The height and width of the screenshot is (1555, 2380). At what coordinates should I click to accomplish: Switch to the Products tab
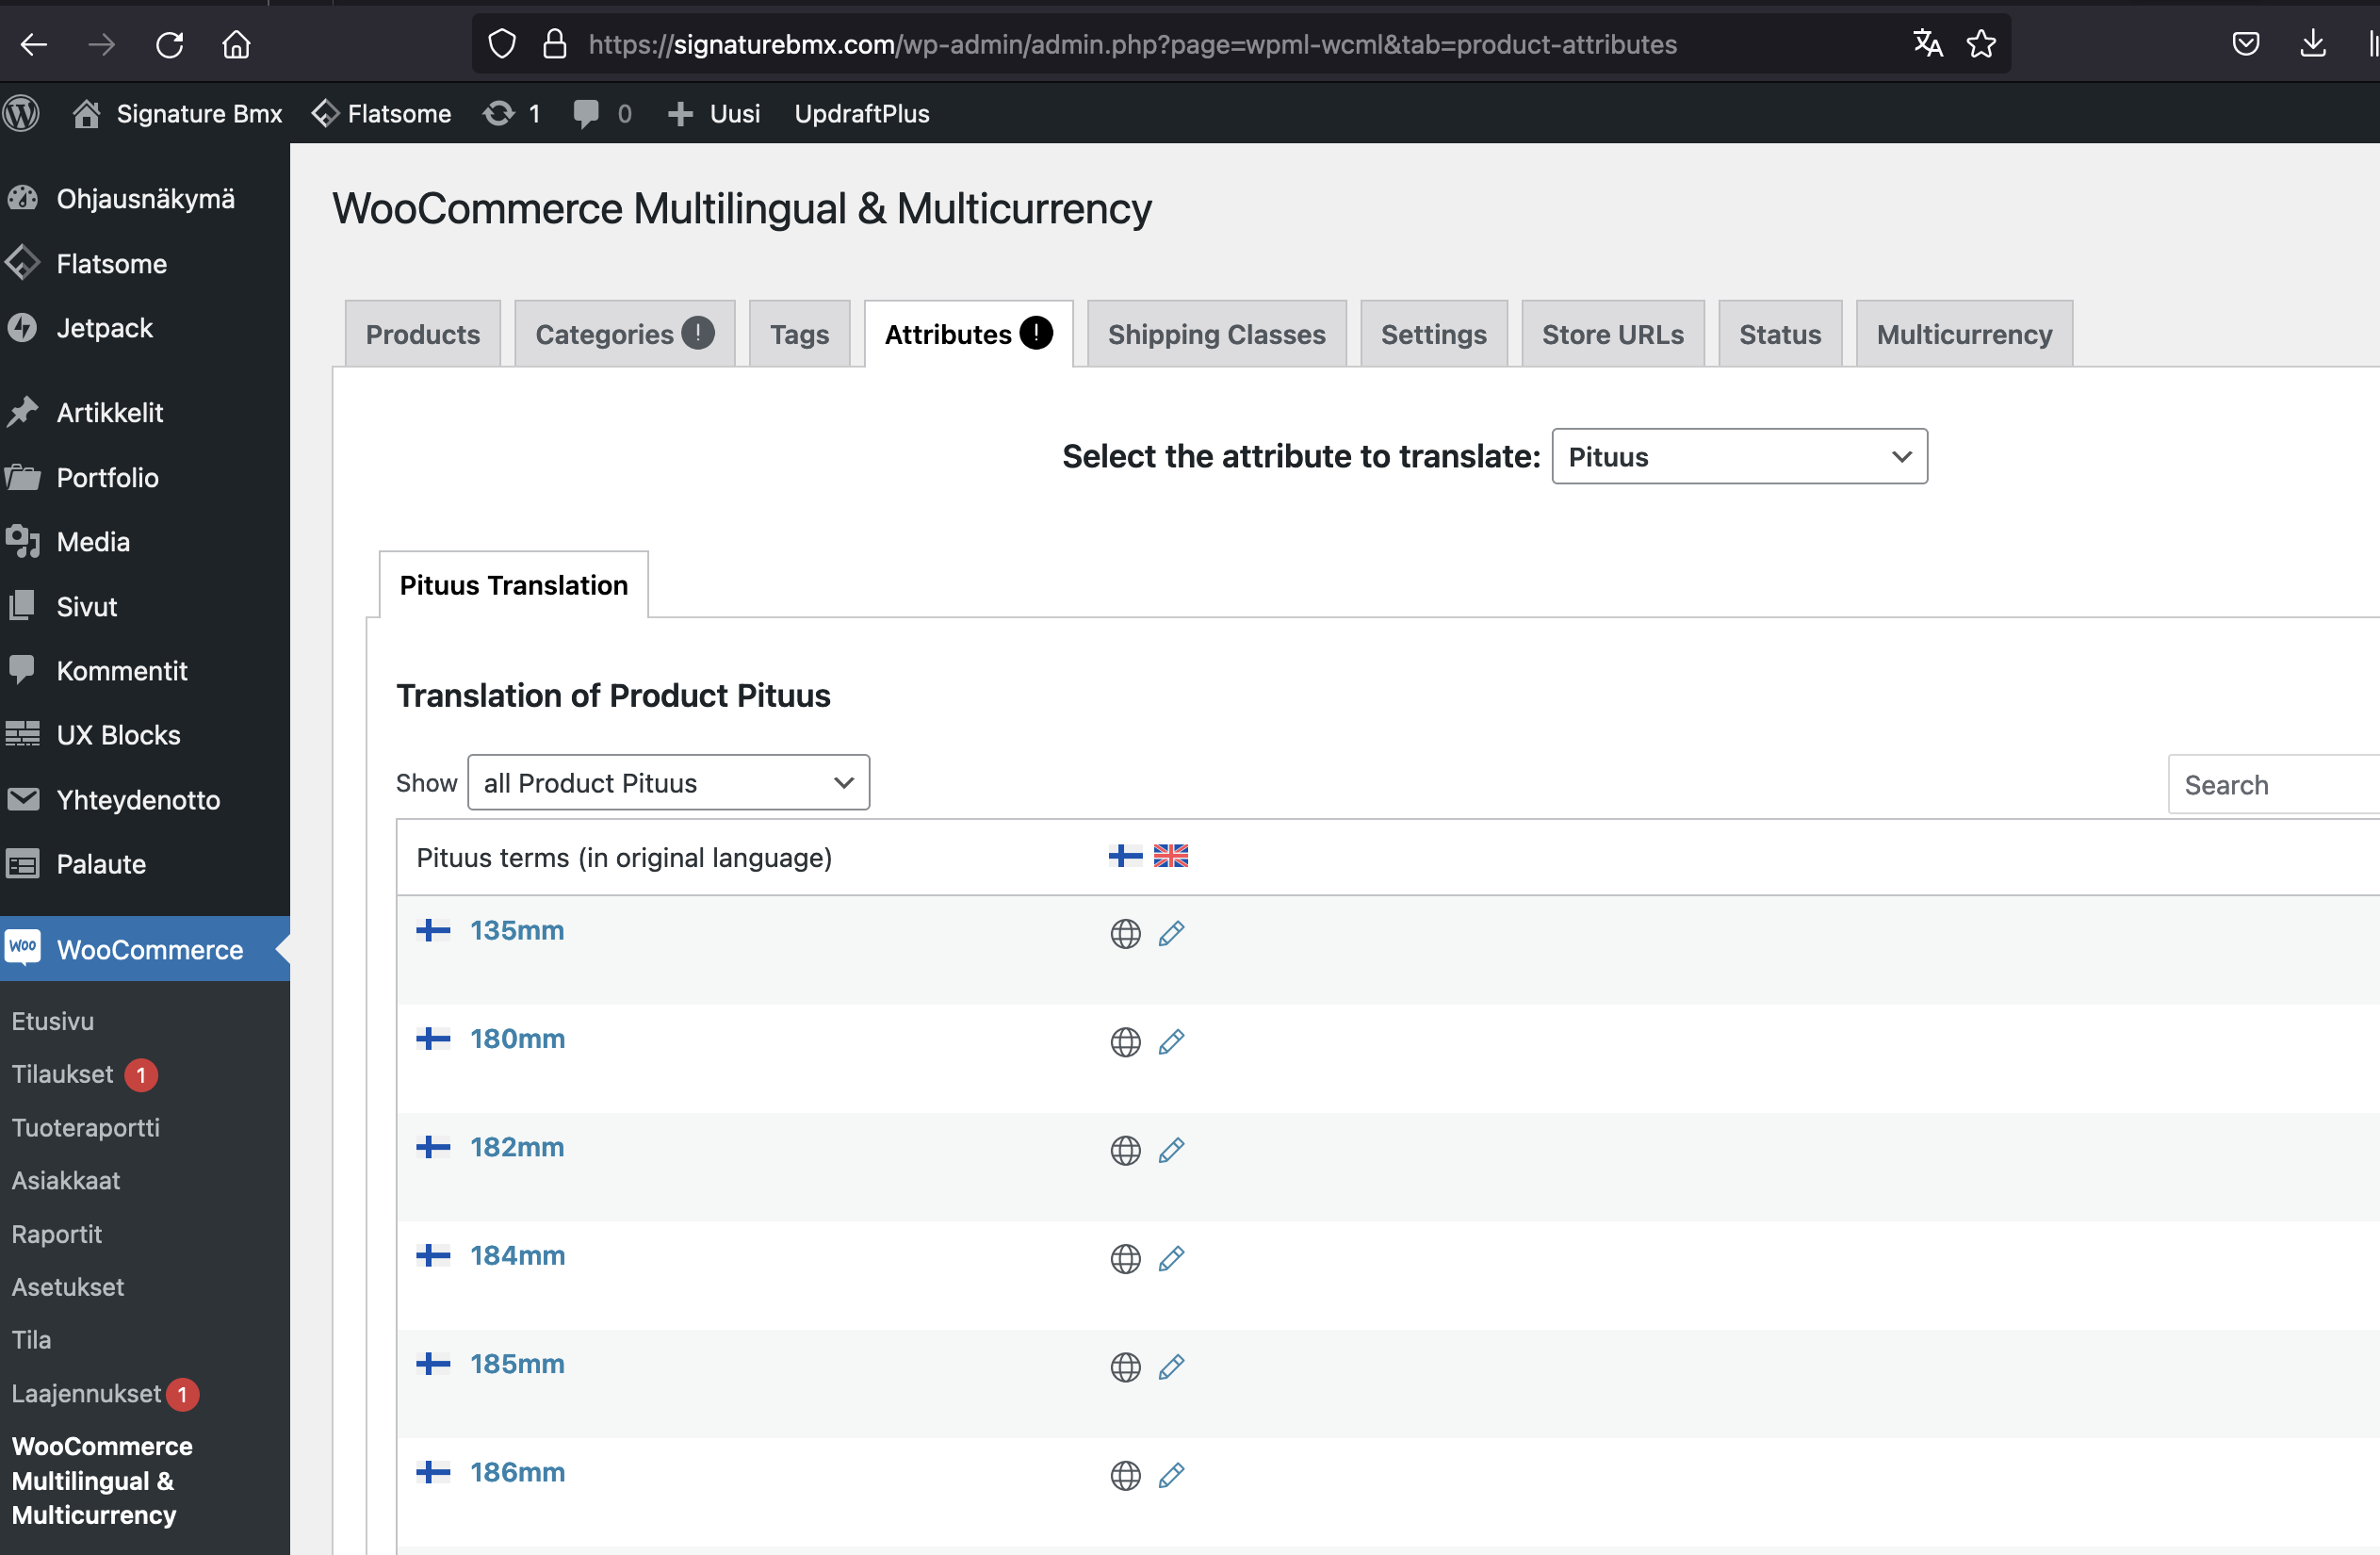423,334
